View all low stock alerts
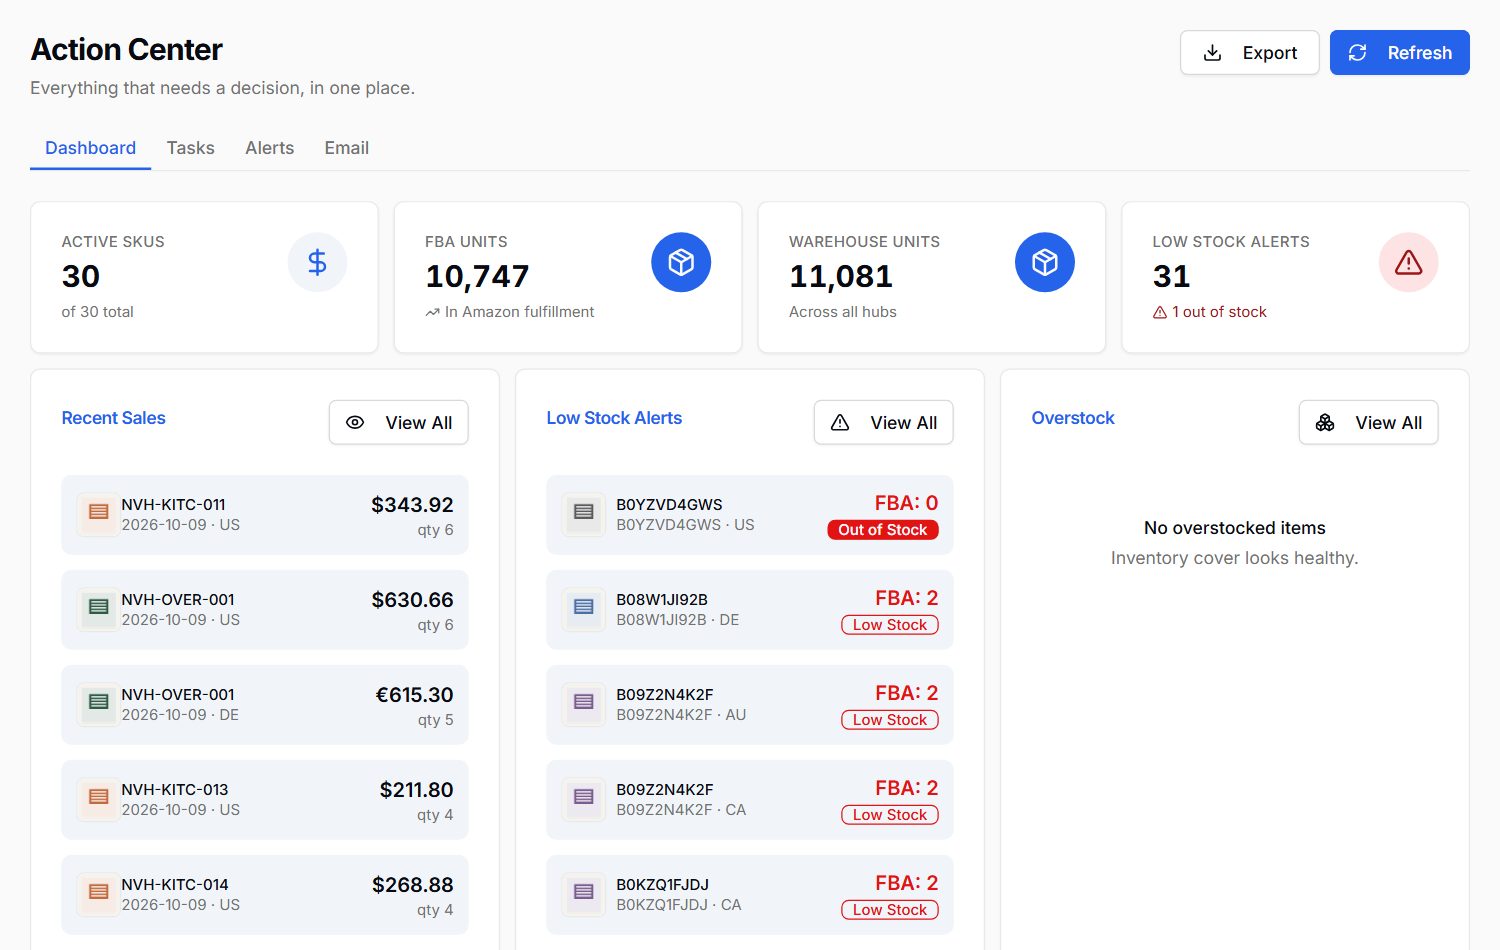Screen dimensions: 1500x950 click(883, 423)
